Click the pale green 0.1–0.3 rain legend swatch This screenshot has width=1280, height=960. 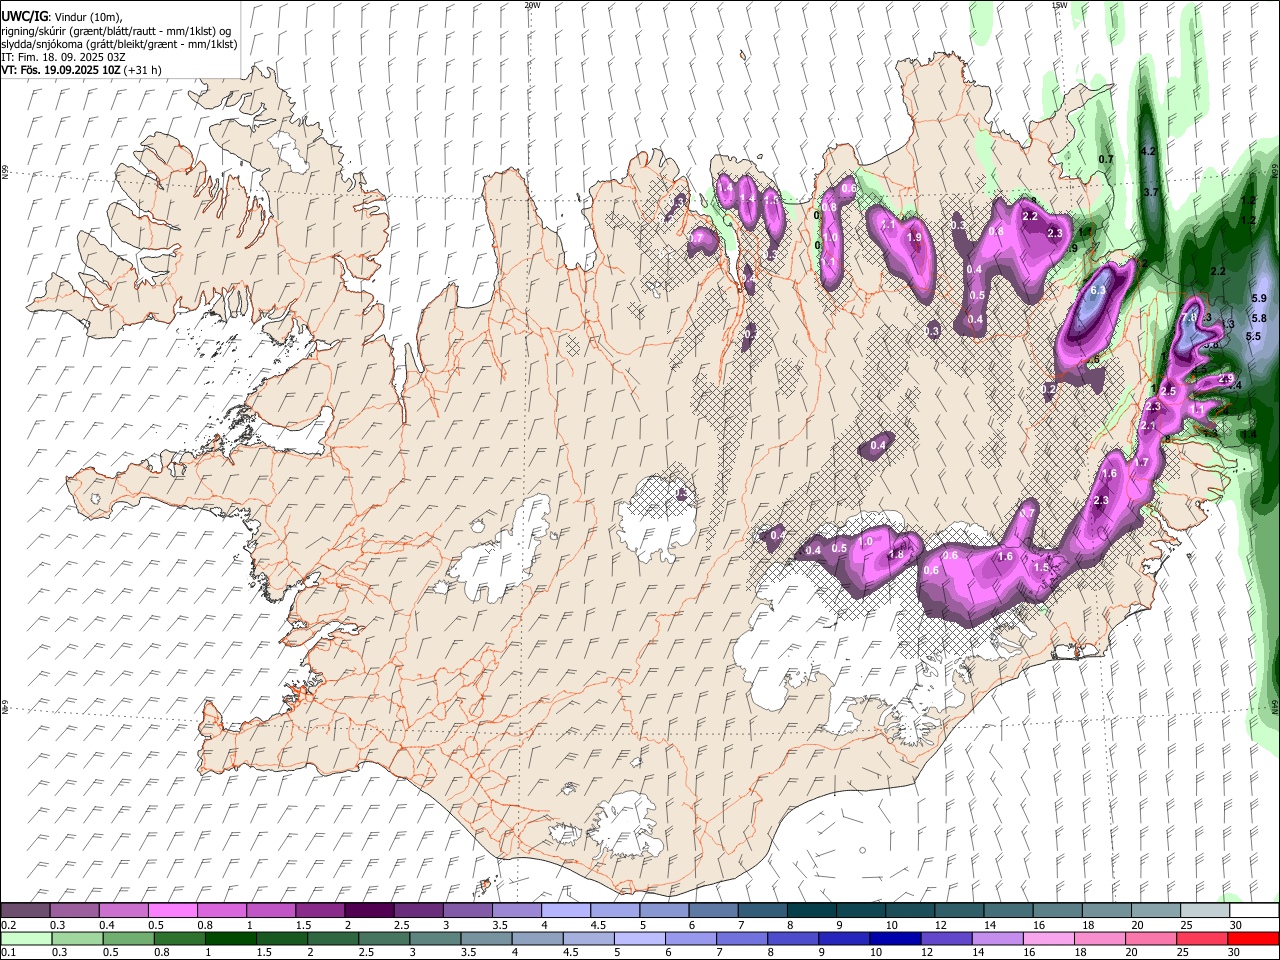click(27, 939)
